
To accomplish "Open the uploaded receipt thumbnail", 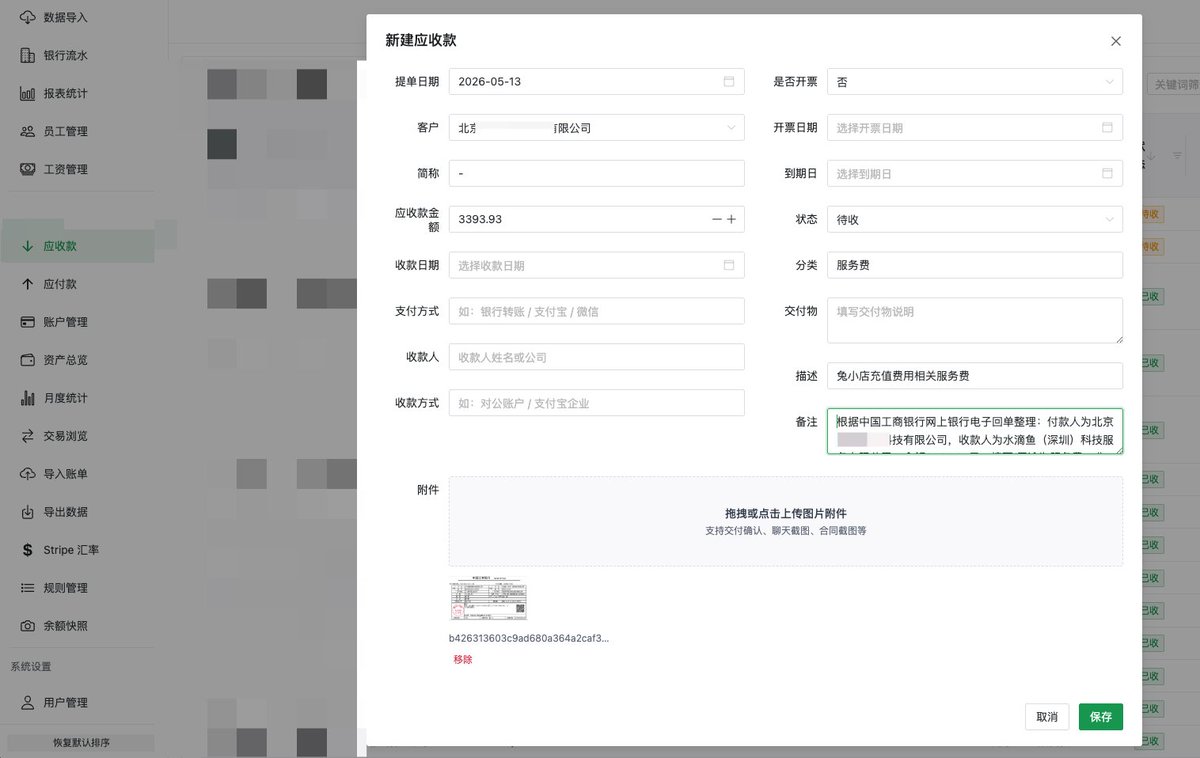I will [488, 599].
